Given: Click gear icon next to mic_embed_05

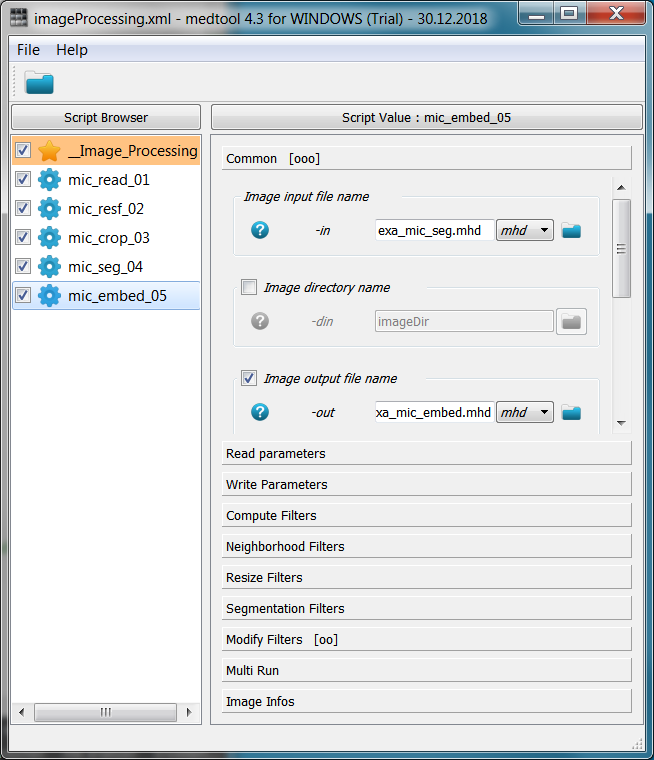Looking at the screenshot, I should 49,296.
